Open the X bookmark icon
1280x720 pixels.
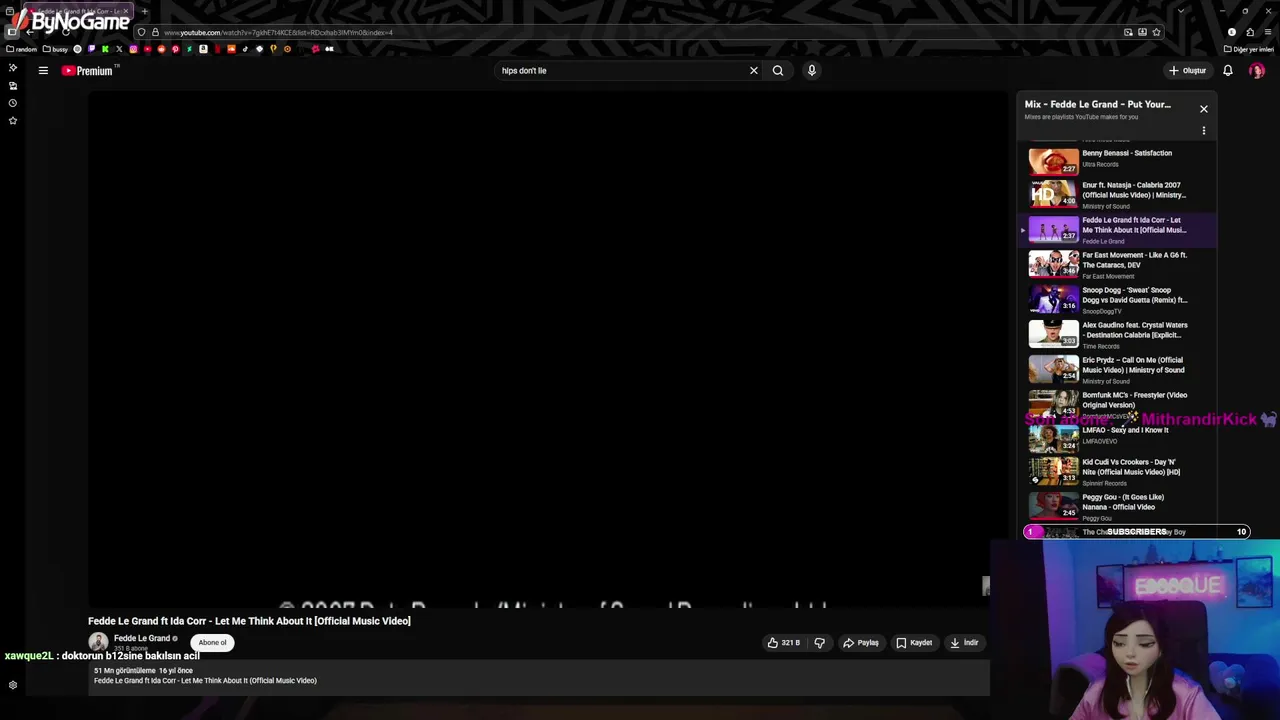click(x=119, y=49)
